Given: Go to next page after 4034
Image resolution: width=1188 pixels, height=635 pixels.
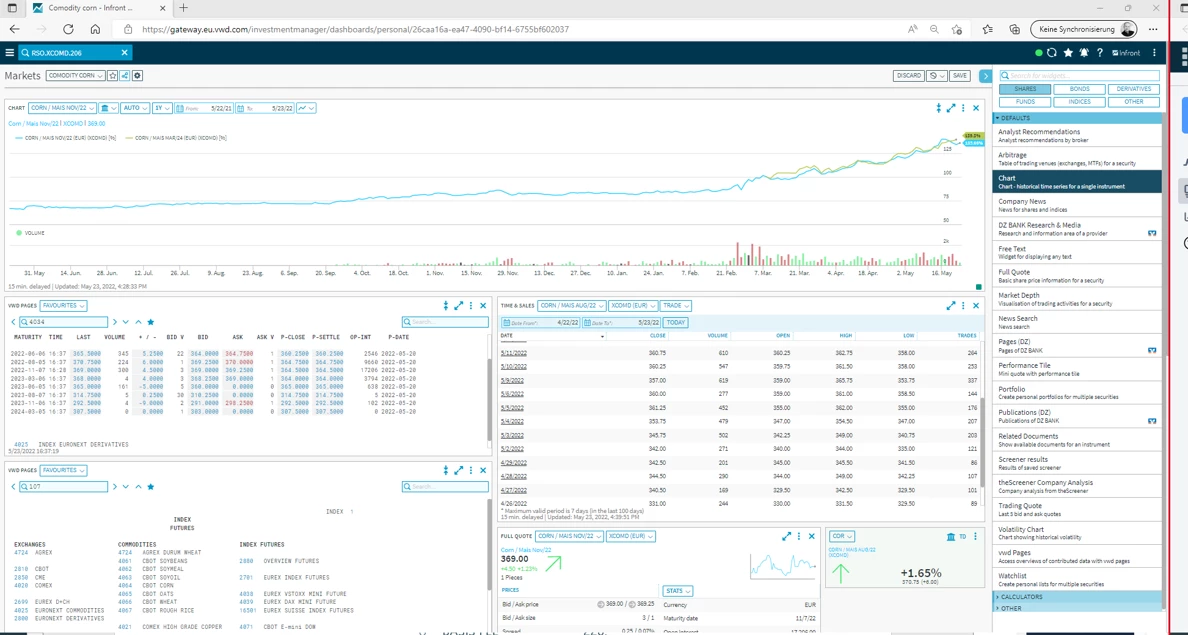Looking at the screenshot, I should coord(114,322).
